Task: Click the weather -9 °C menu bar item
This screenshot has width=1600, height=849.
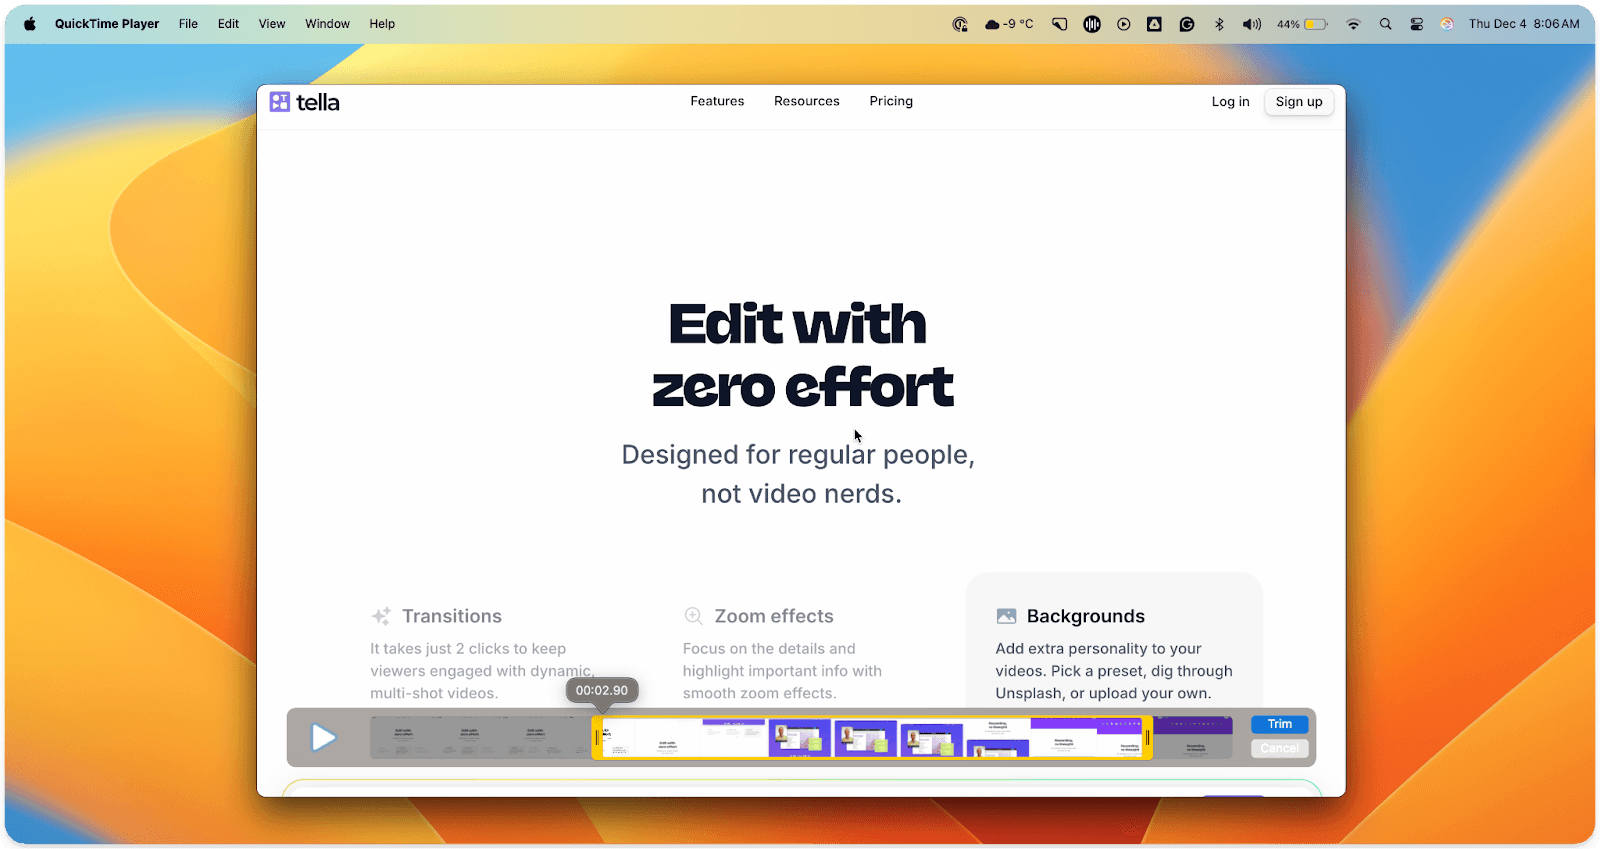Action: (1009, 24)
